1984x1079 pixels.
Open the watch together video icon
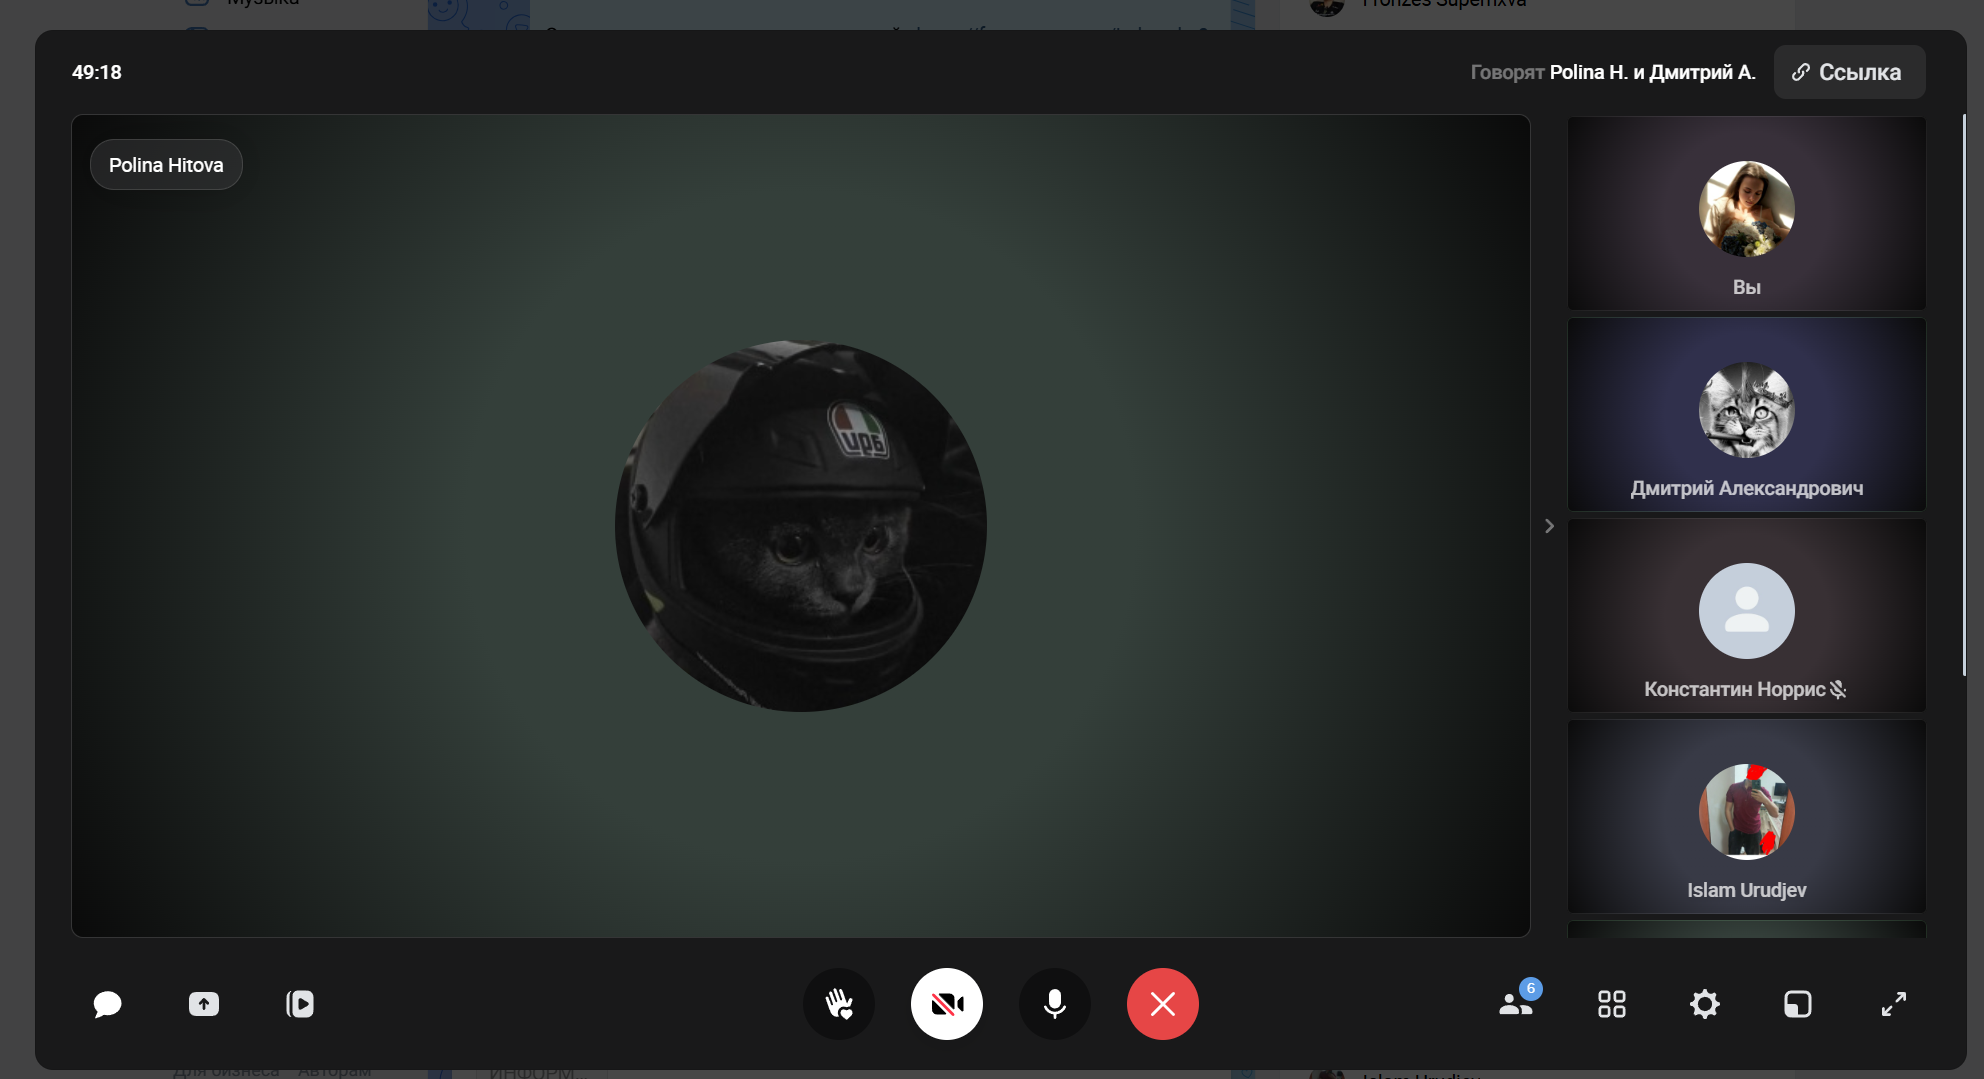300,1004
